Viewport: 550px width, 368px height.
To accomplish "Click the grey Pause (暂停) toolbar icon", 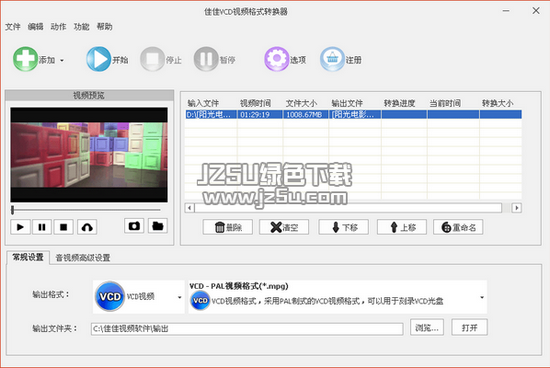I will (206, 59).
